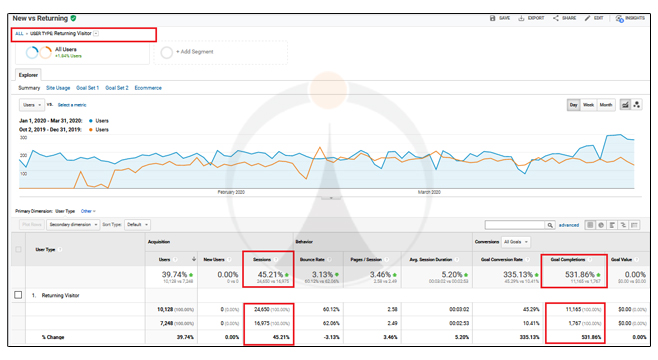The width and height of the screenshot is (658, 360).
Task: Click the sort arrow in Users column
Action: (193, 259)
